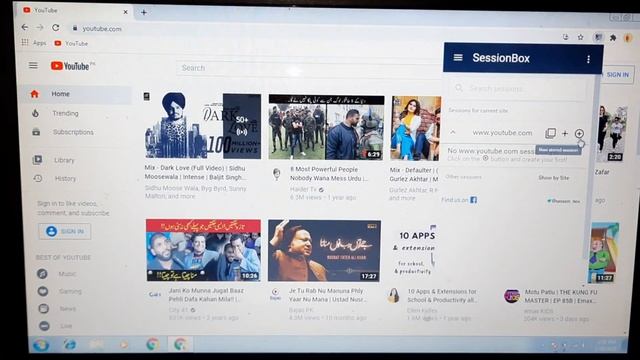Open the 8 Most Powerful People video thumbnail

[x=327, y=127]
